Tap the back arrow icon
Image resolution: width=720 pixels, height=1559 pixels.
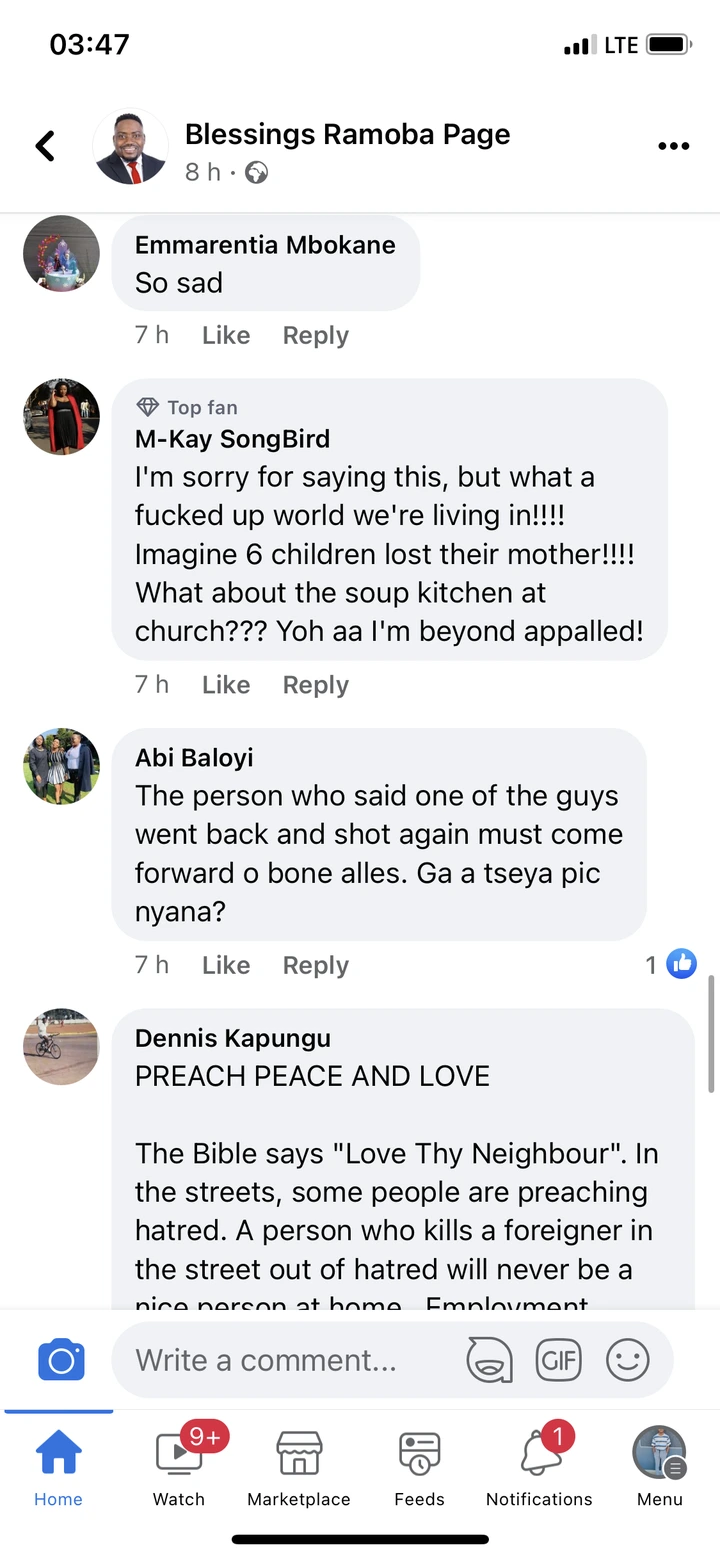[x=45, y=146]
